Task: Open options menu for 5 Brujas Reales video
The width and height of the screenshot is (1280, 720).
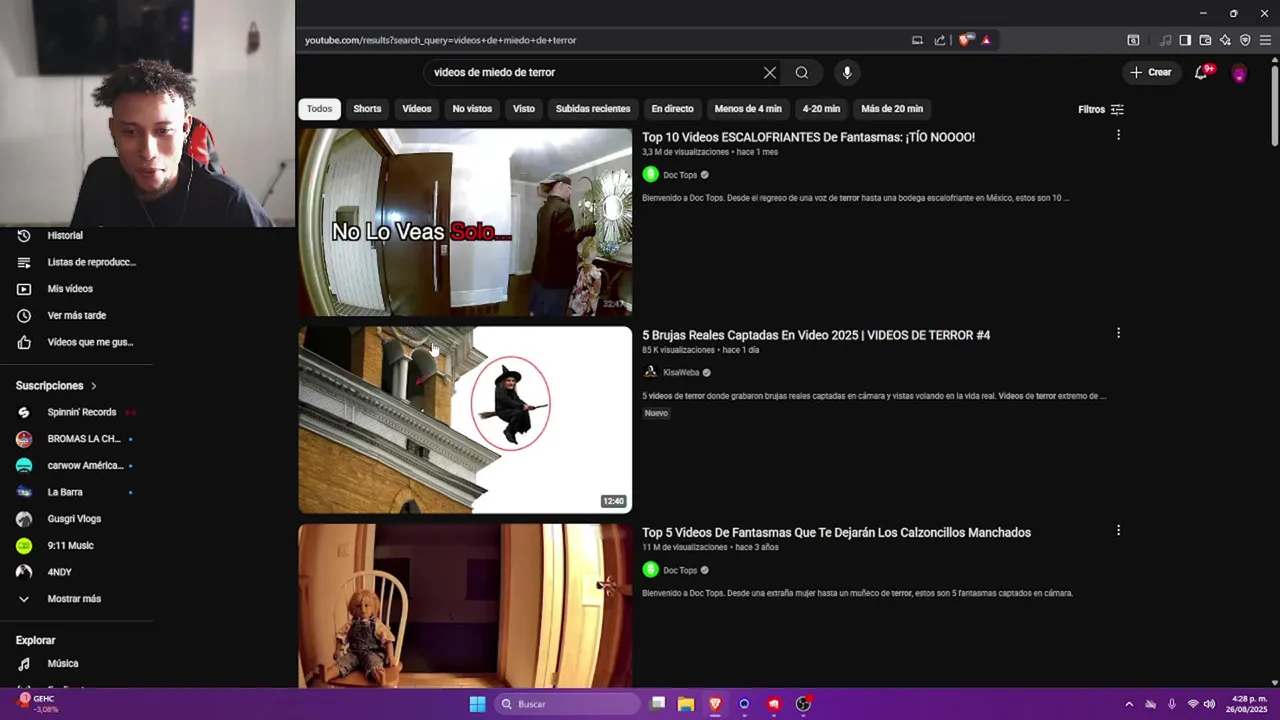Action: pos(1118,333)
